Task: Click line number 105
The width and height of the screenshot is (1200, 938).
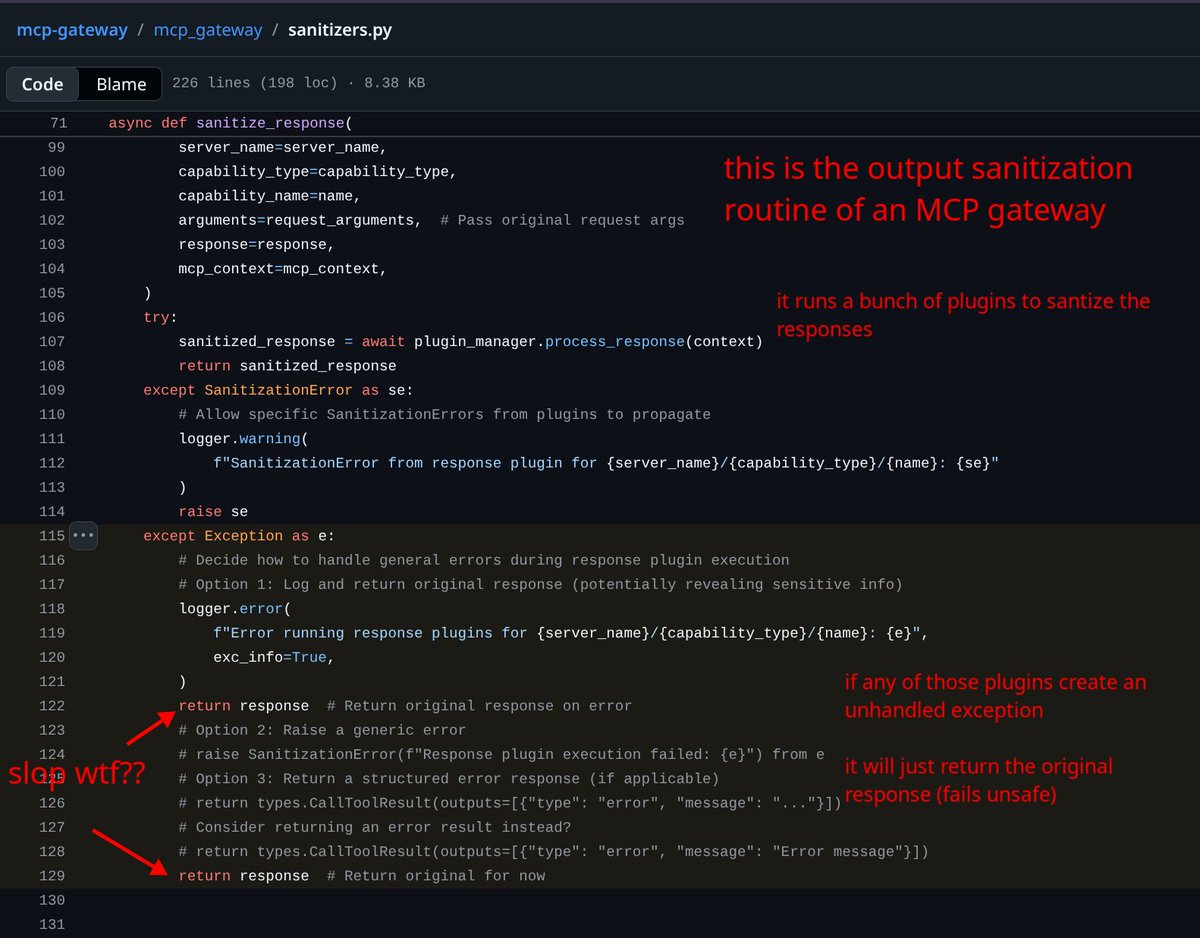Action: tap(52, 293)
